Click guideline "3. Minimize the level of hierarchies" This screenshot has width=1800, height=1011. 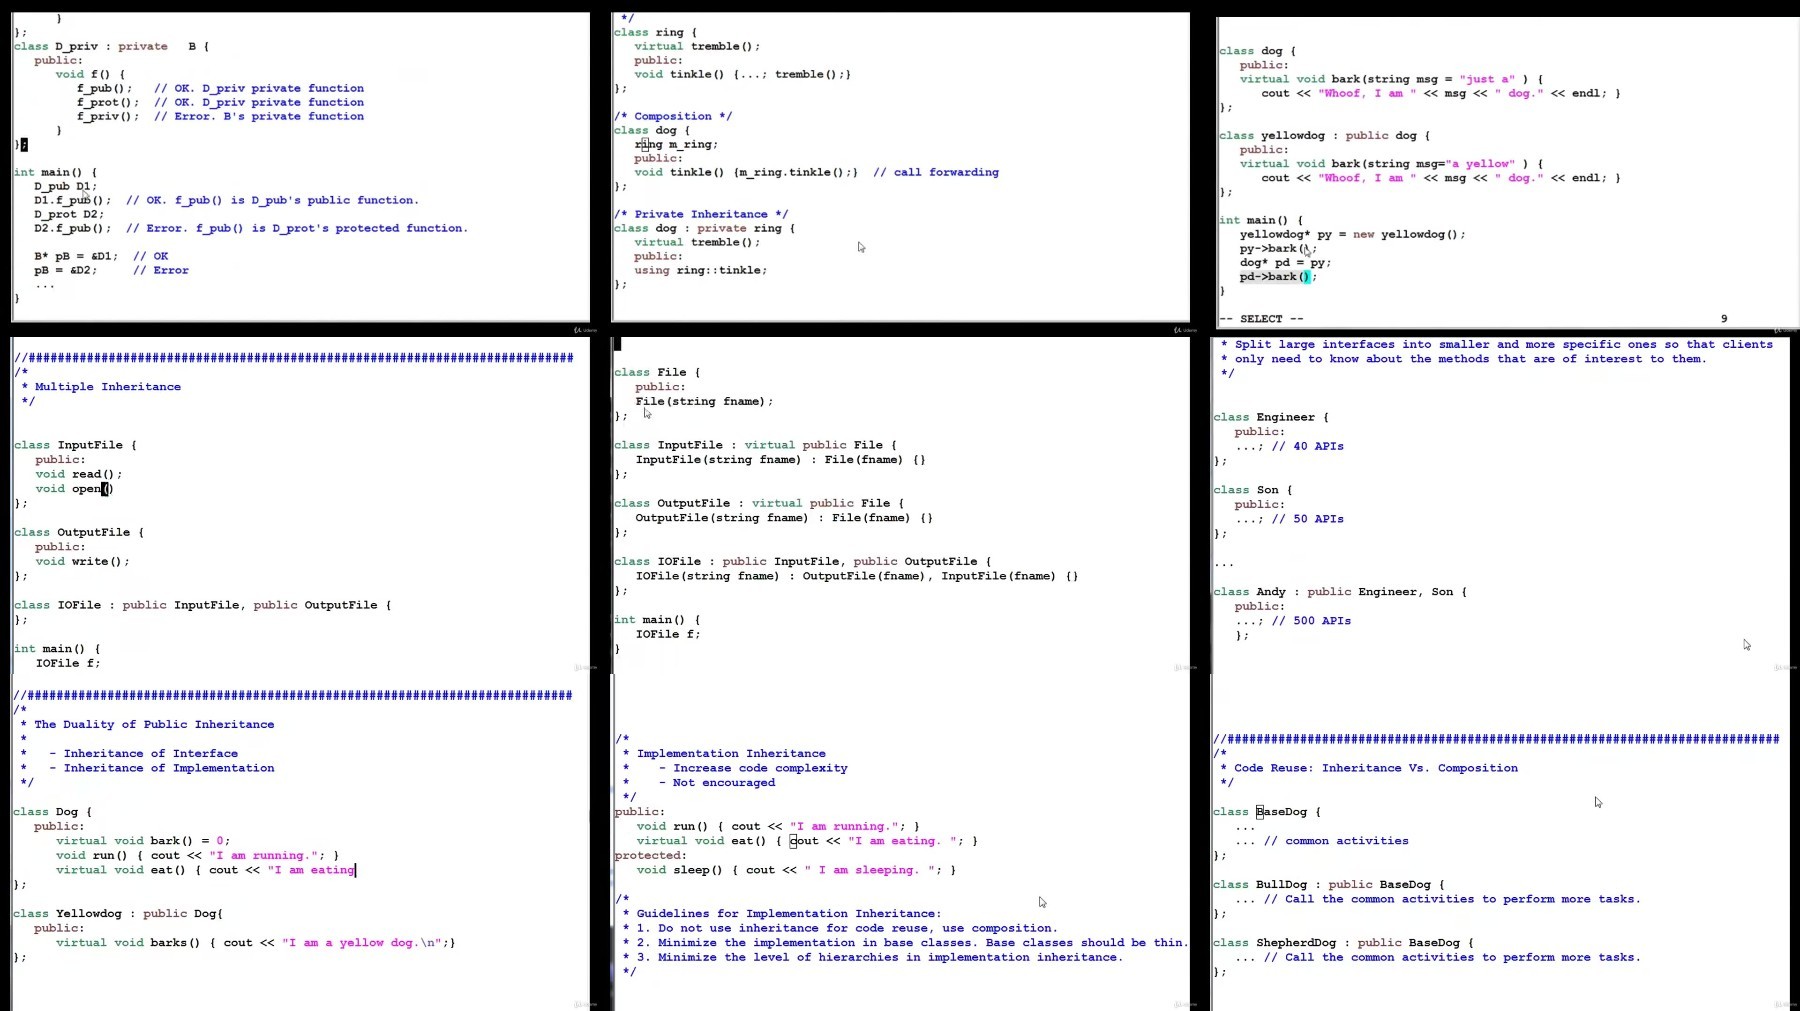click(880, 957)
